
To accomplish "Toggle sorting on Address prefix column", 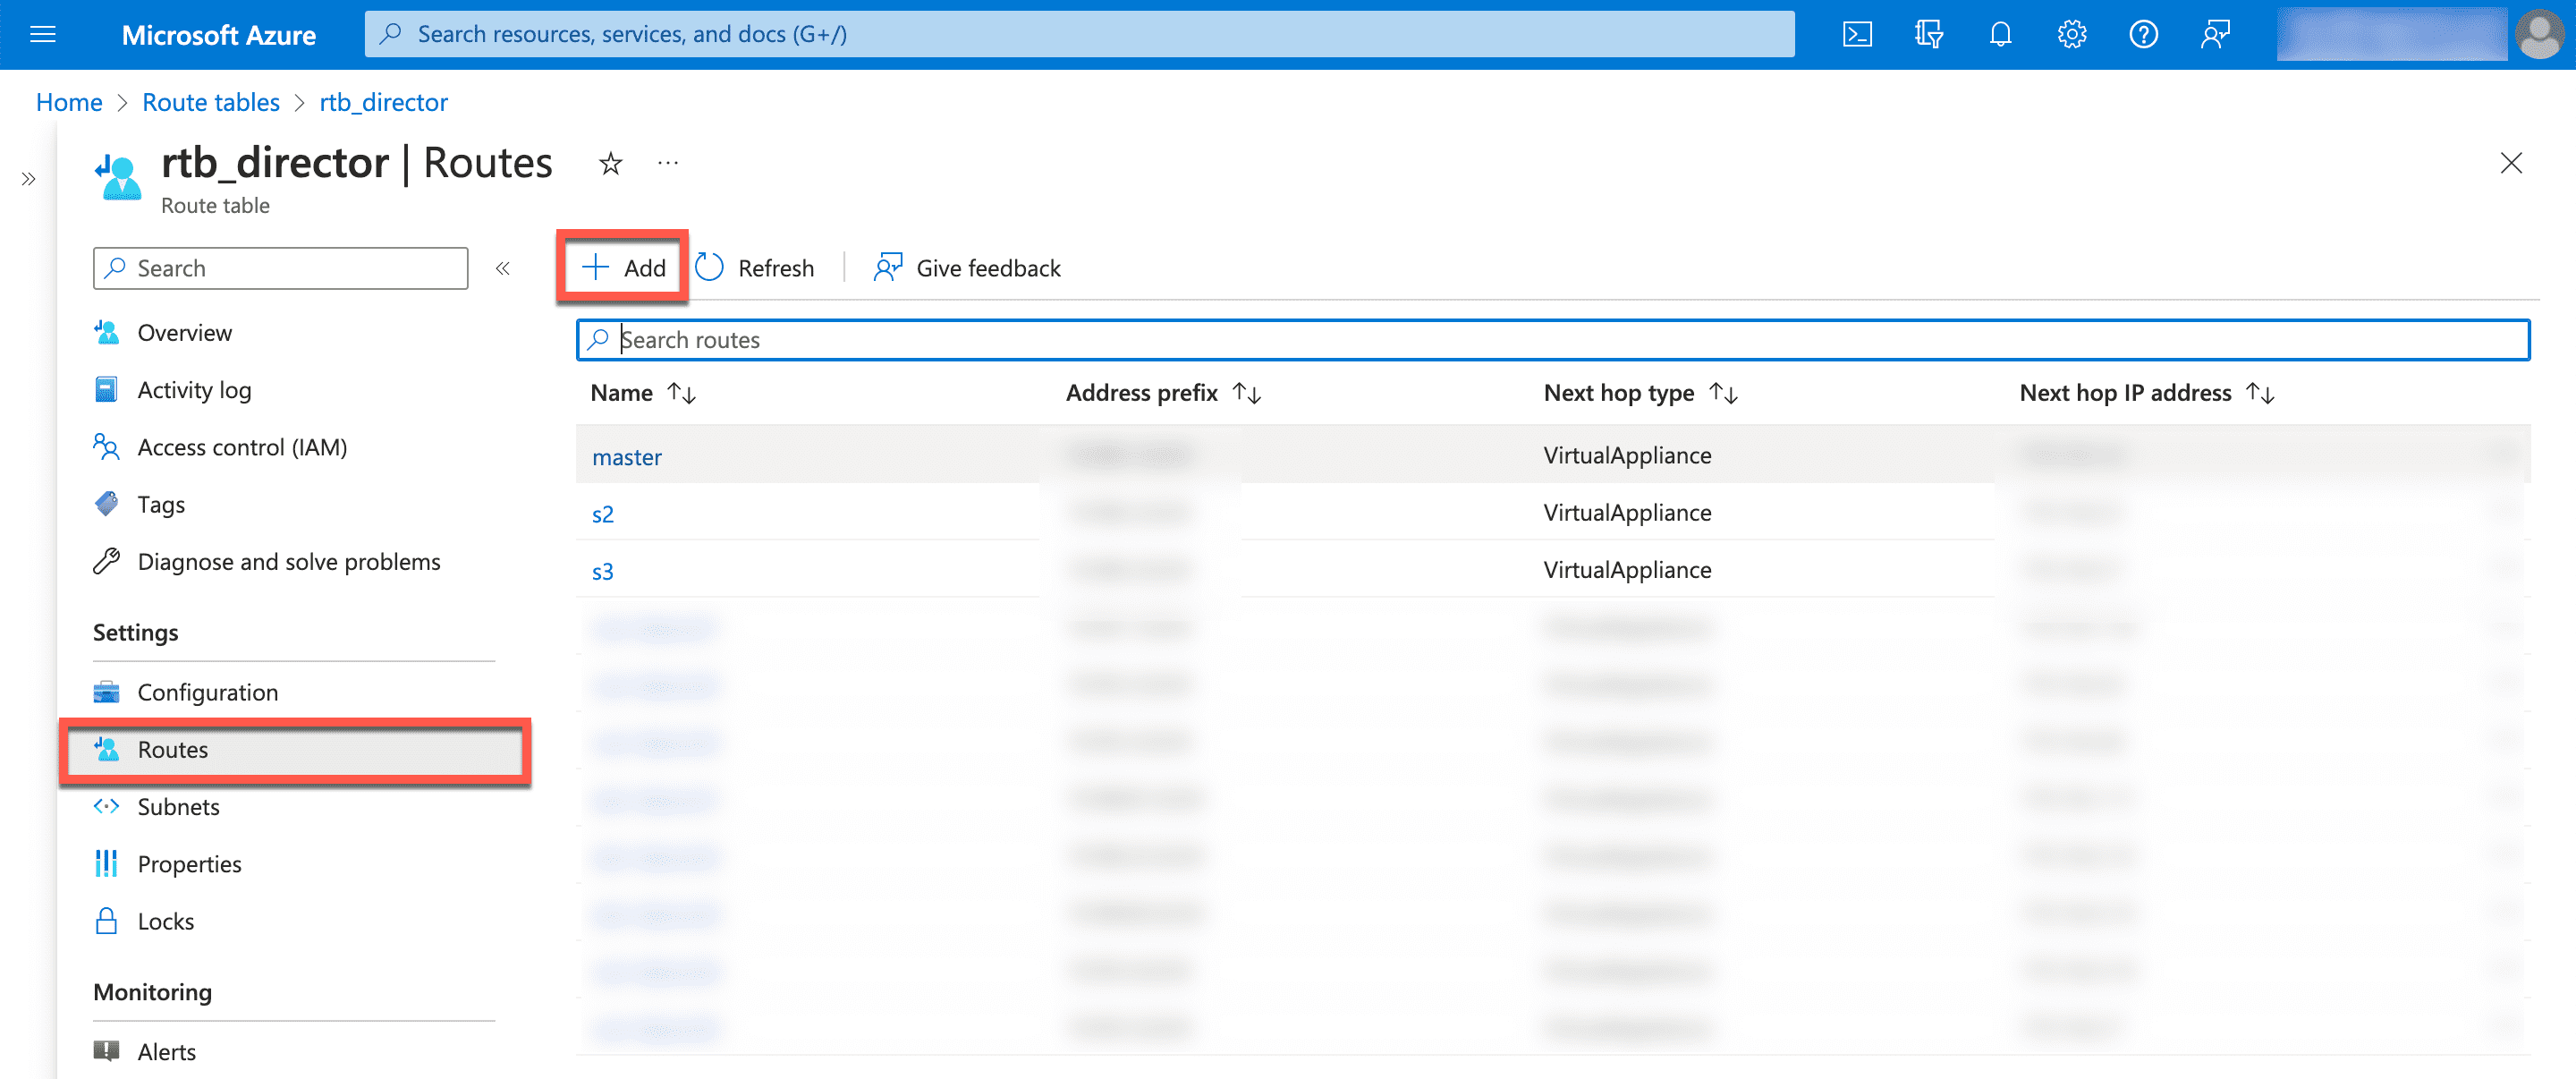I will coord(1247,393).
